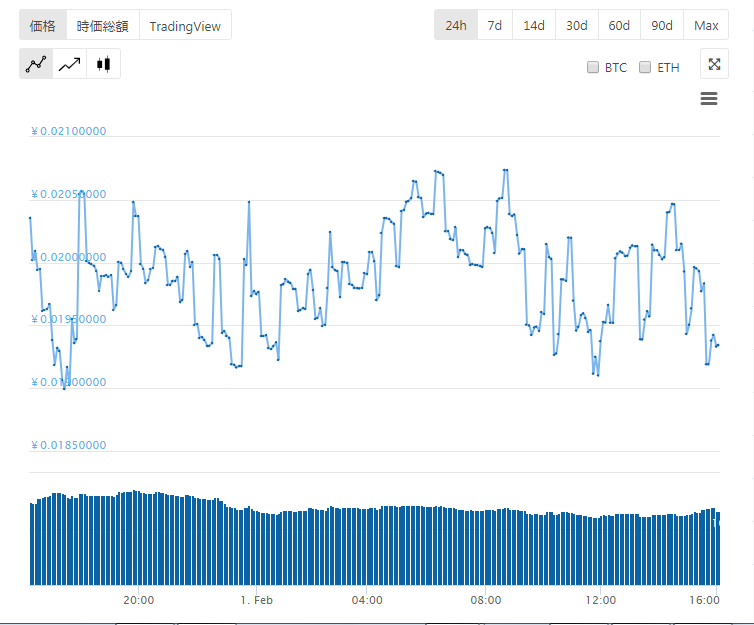Screen dimensions: 754x625
Task: Open the chart hamburger menu
Action: tap(709, 98)
